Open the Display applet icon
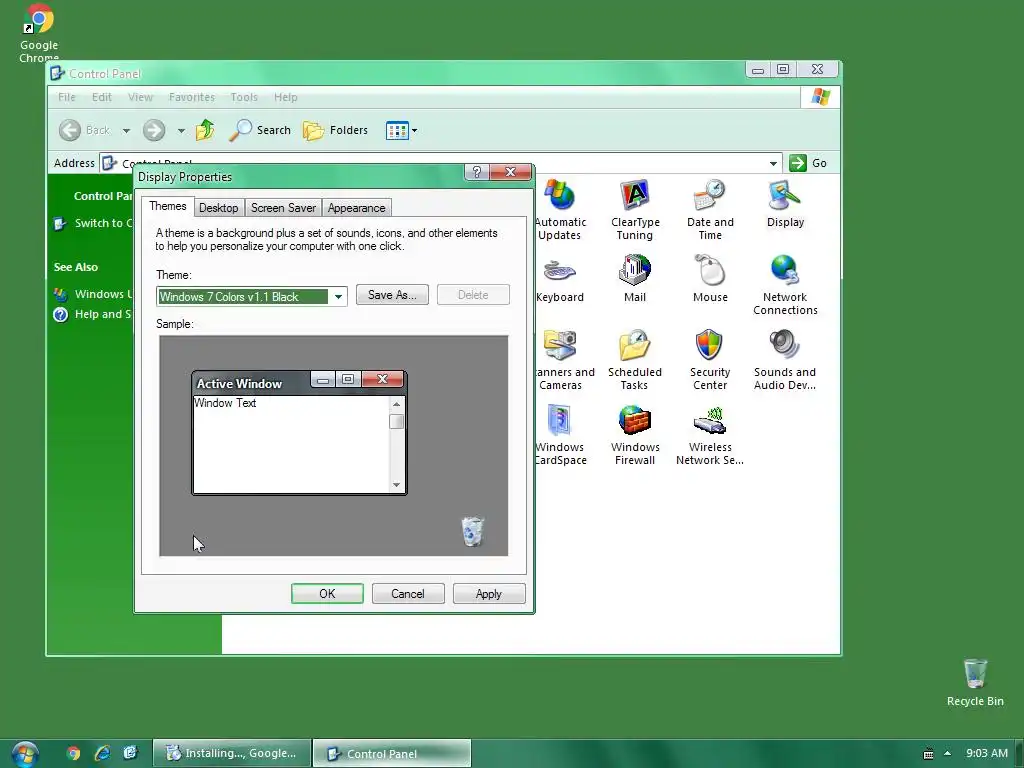Viewport: 1024px width, 768px height. click(x=785, y=203)
